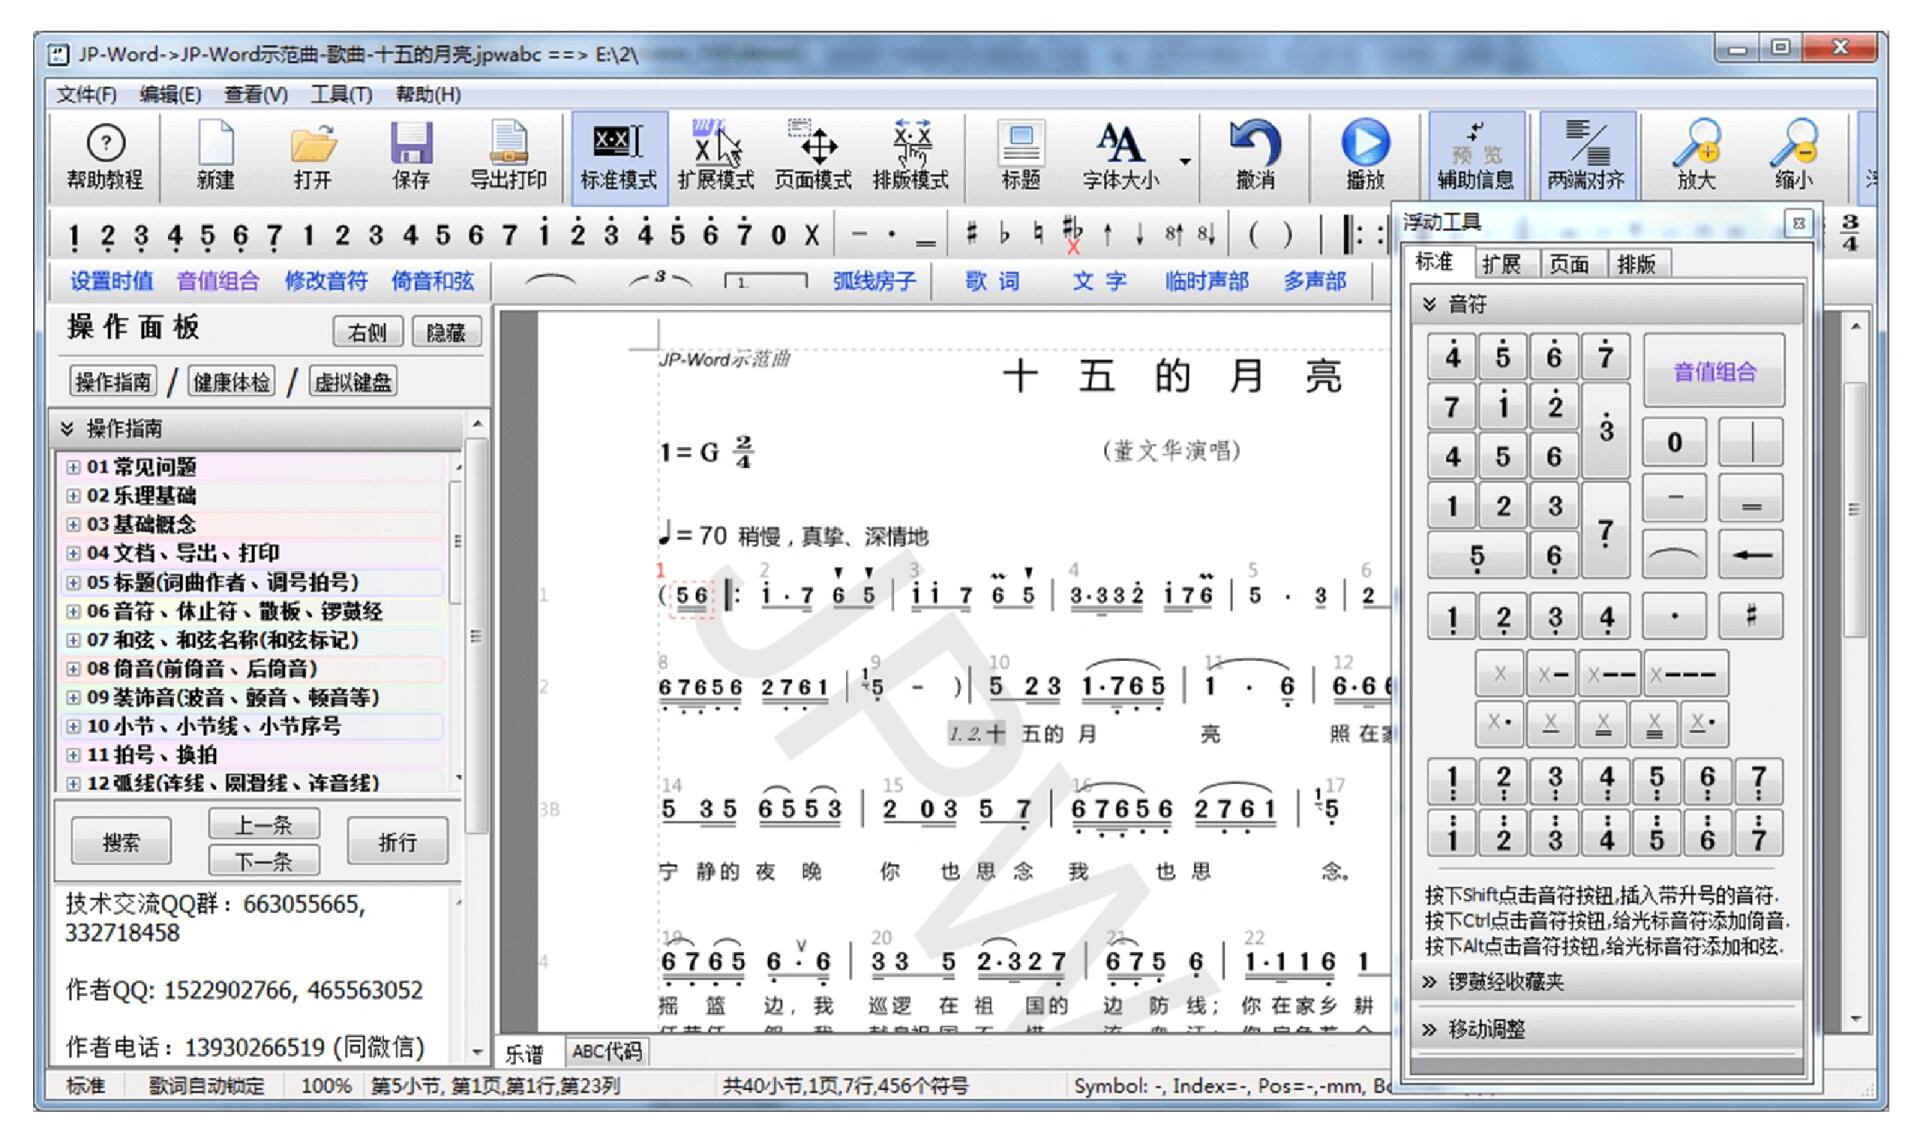Click the Save (保存) floppy icon
The height and width of the screenshot is (1144, 1920).
(411, 145)
